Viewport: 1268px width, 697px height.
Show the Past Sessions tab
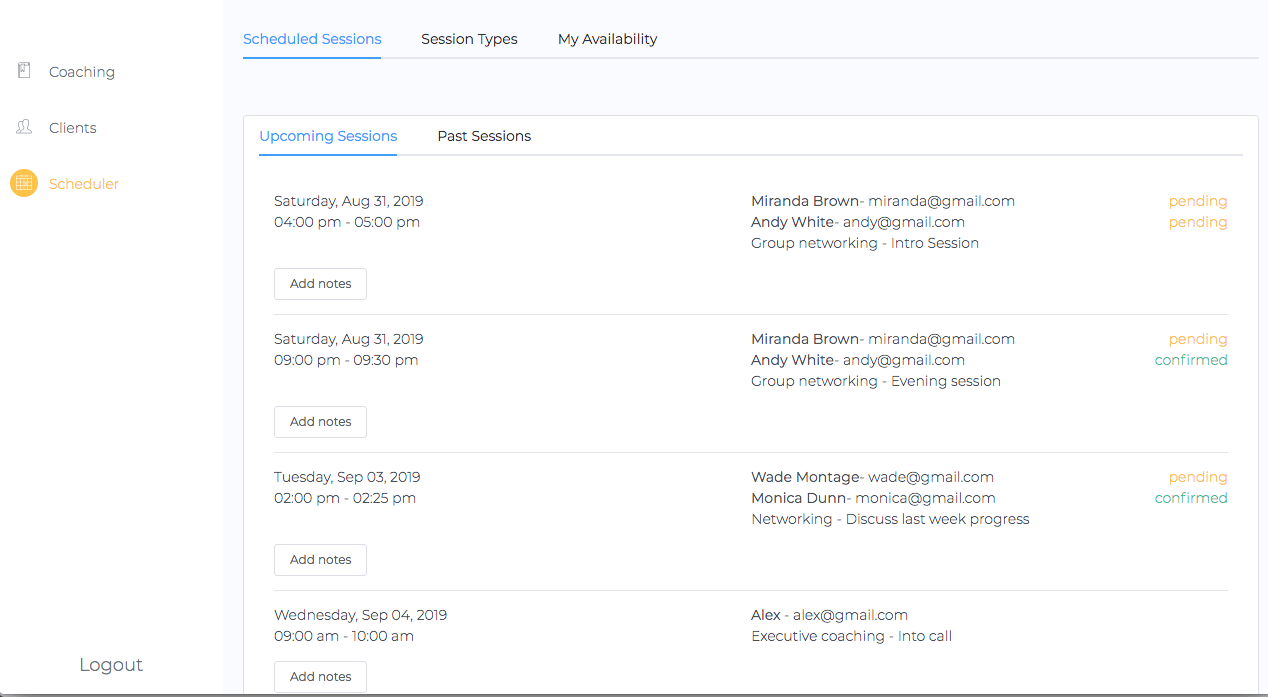[x=484, y=136]
